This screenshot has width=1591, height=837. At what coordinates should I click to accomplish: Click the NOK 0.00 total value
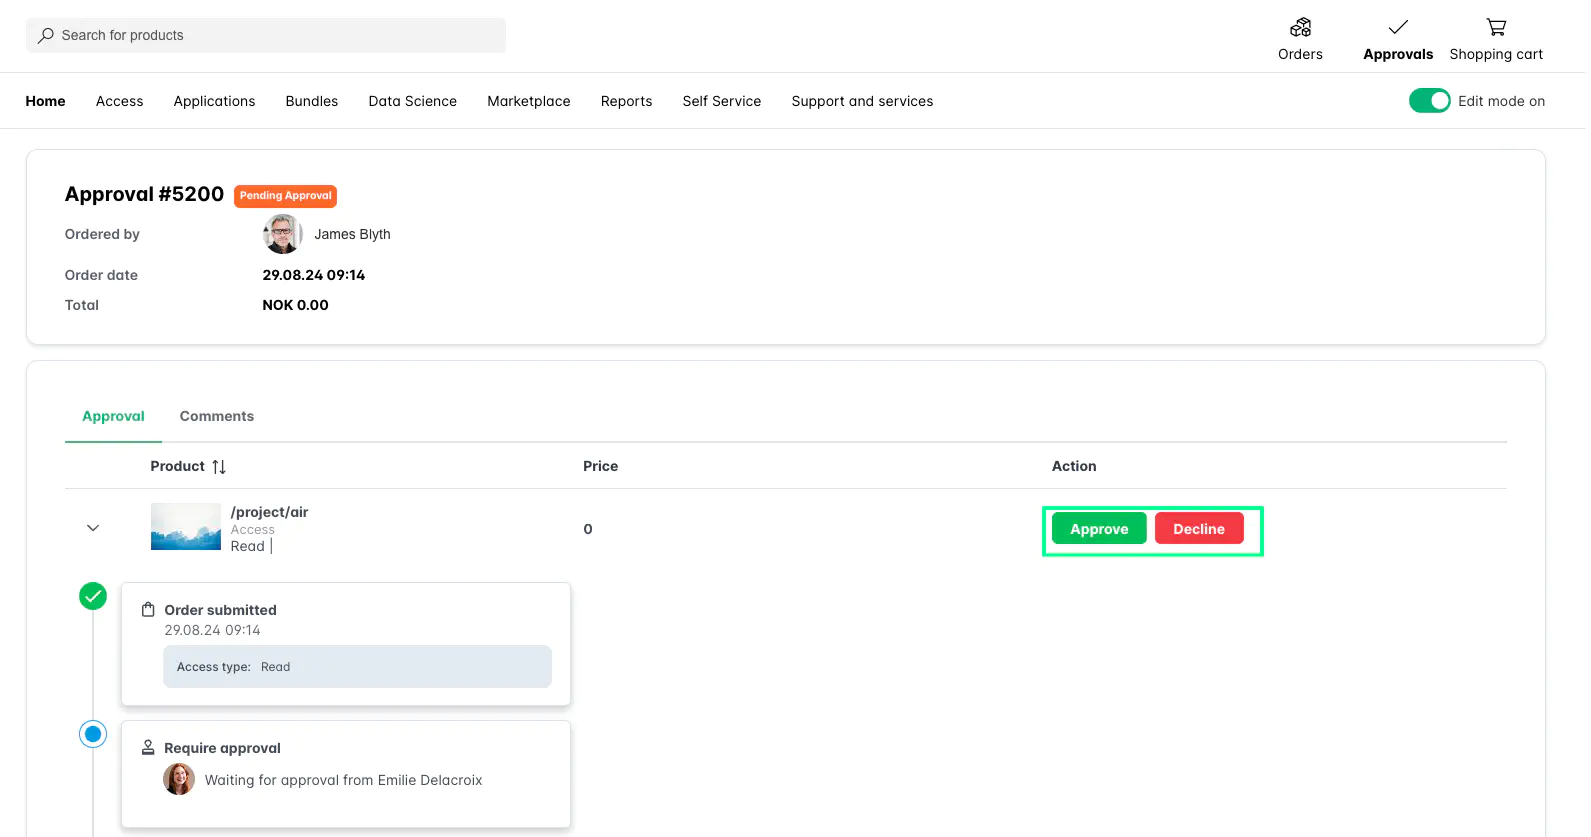[296, 305]
